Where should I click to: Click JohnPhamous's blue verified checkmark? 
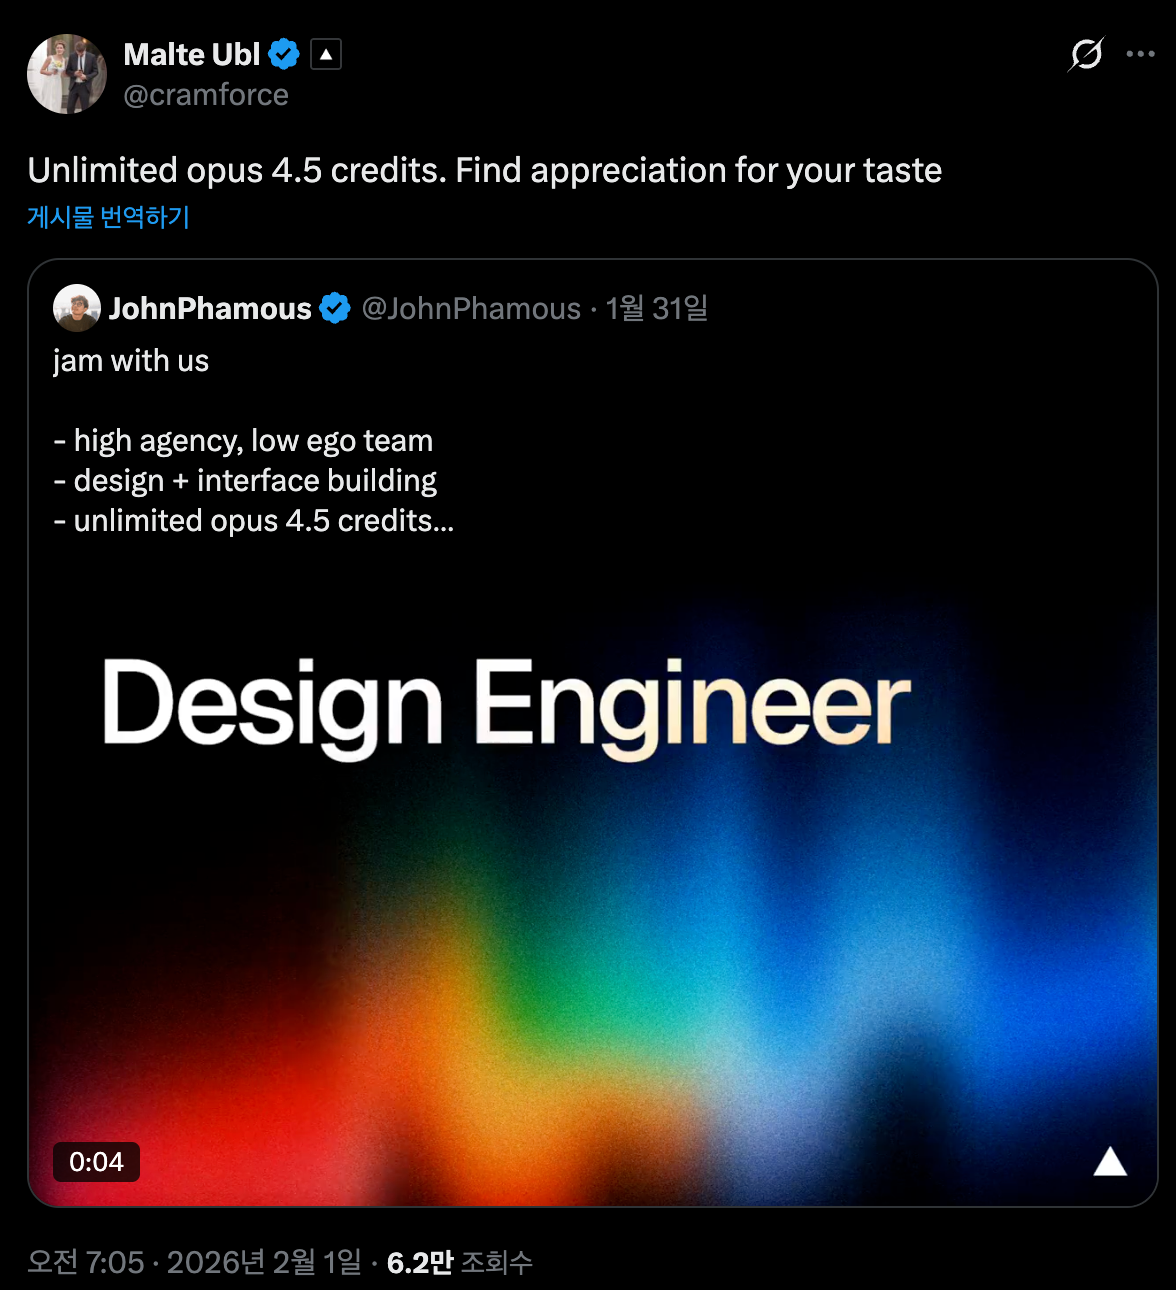335,308
